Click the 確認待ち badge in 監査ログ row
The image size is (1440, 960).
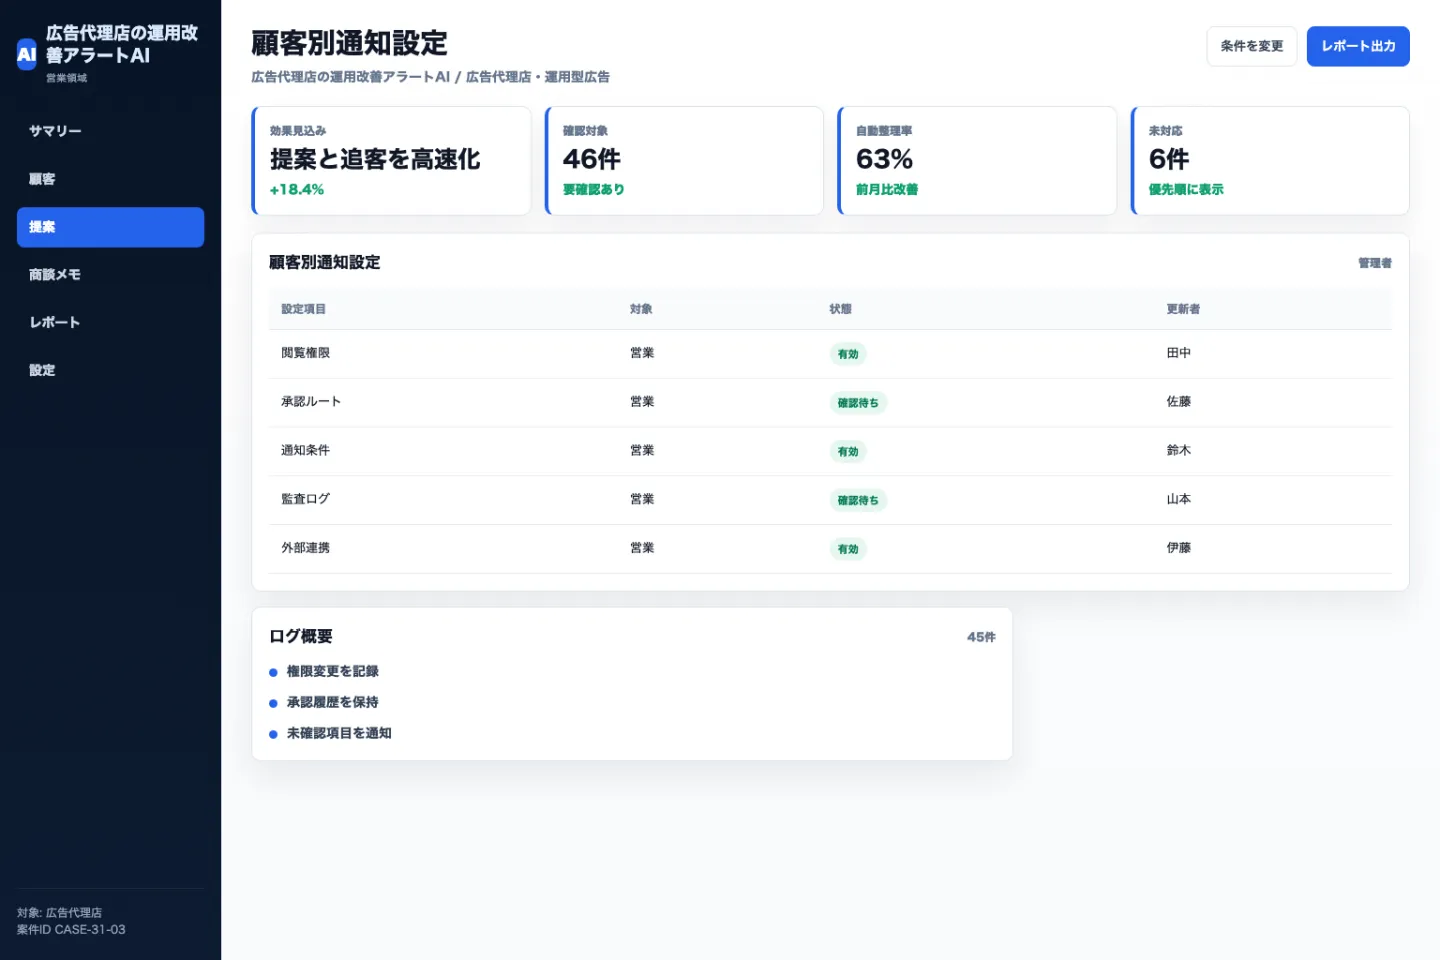point(858,500)
